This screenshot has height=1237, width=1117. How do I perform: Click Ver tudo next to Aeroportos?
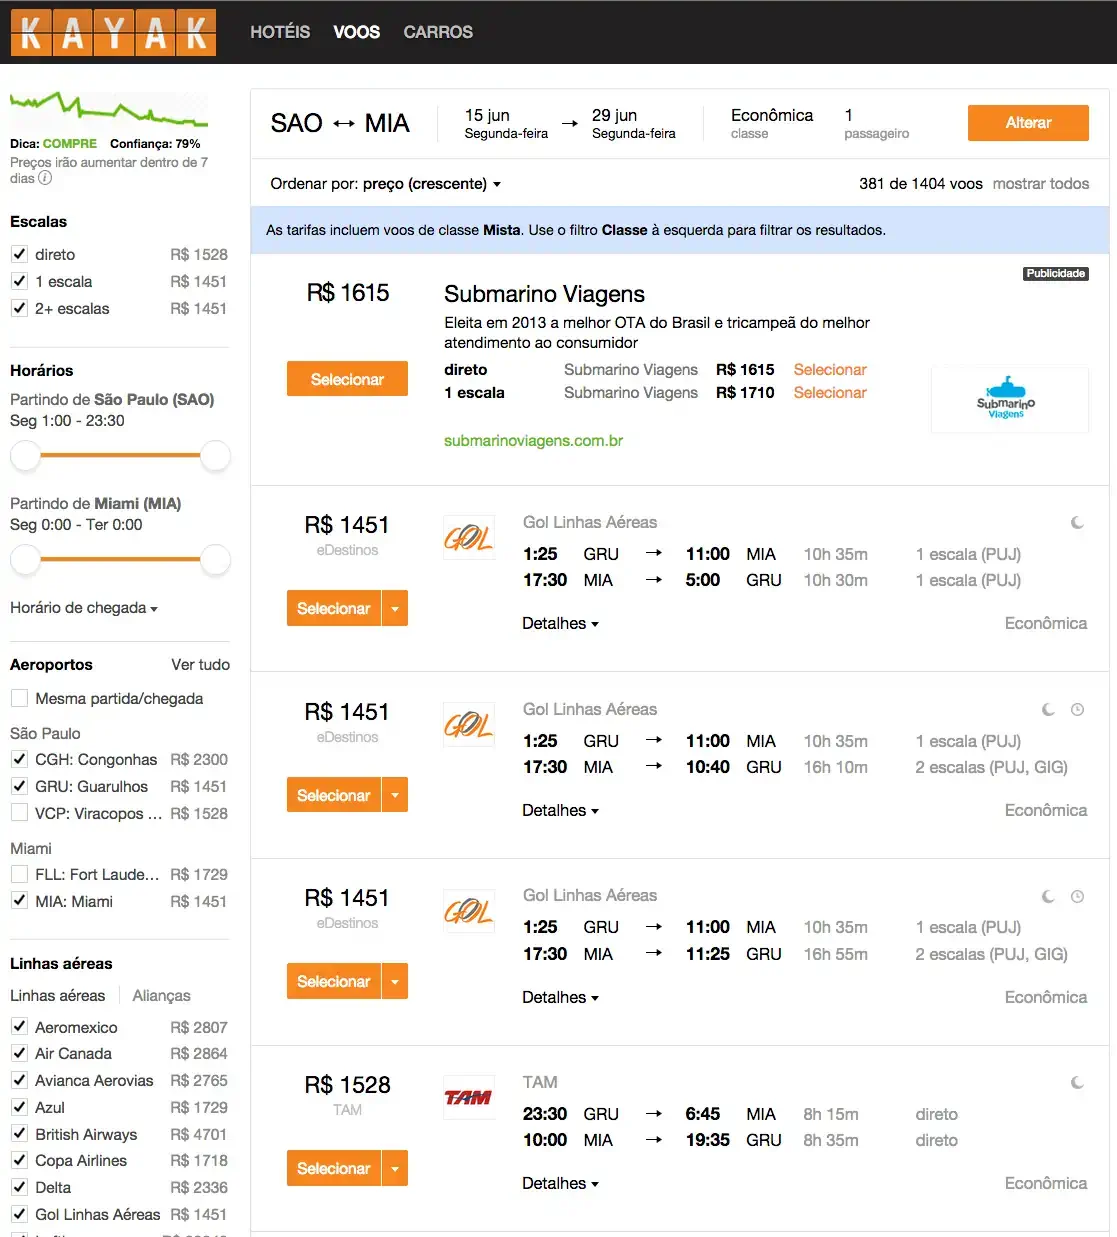point(200,664)
